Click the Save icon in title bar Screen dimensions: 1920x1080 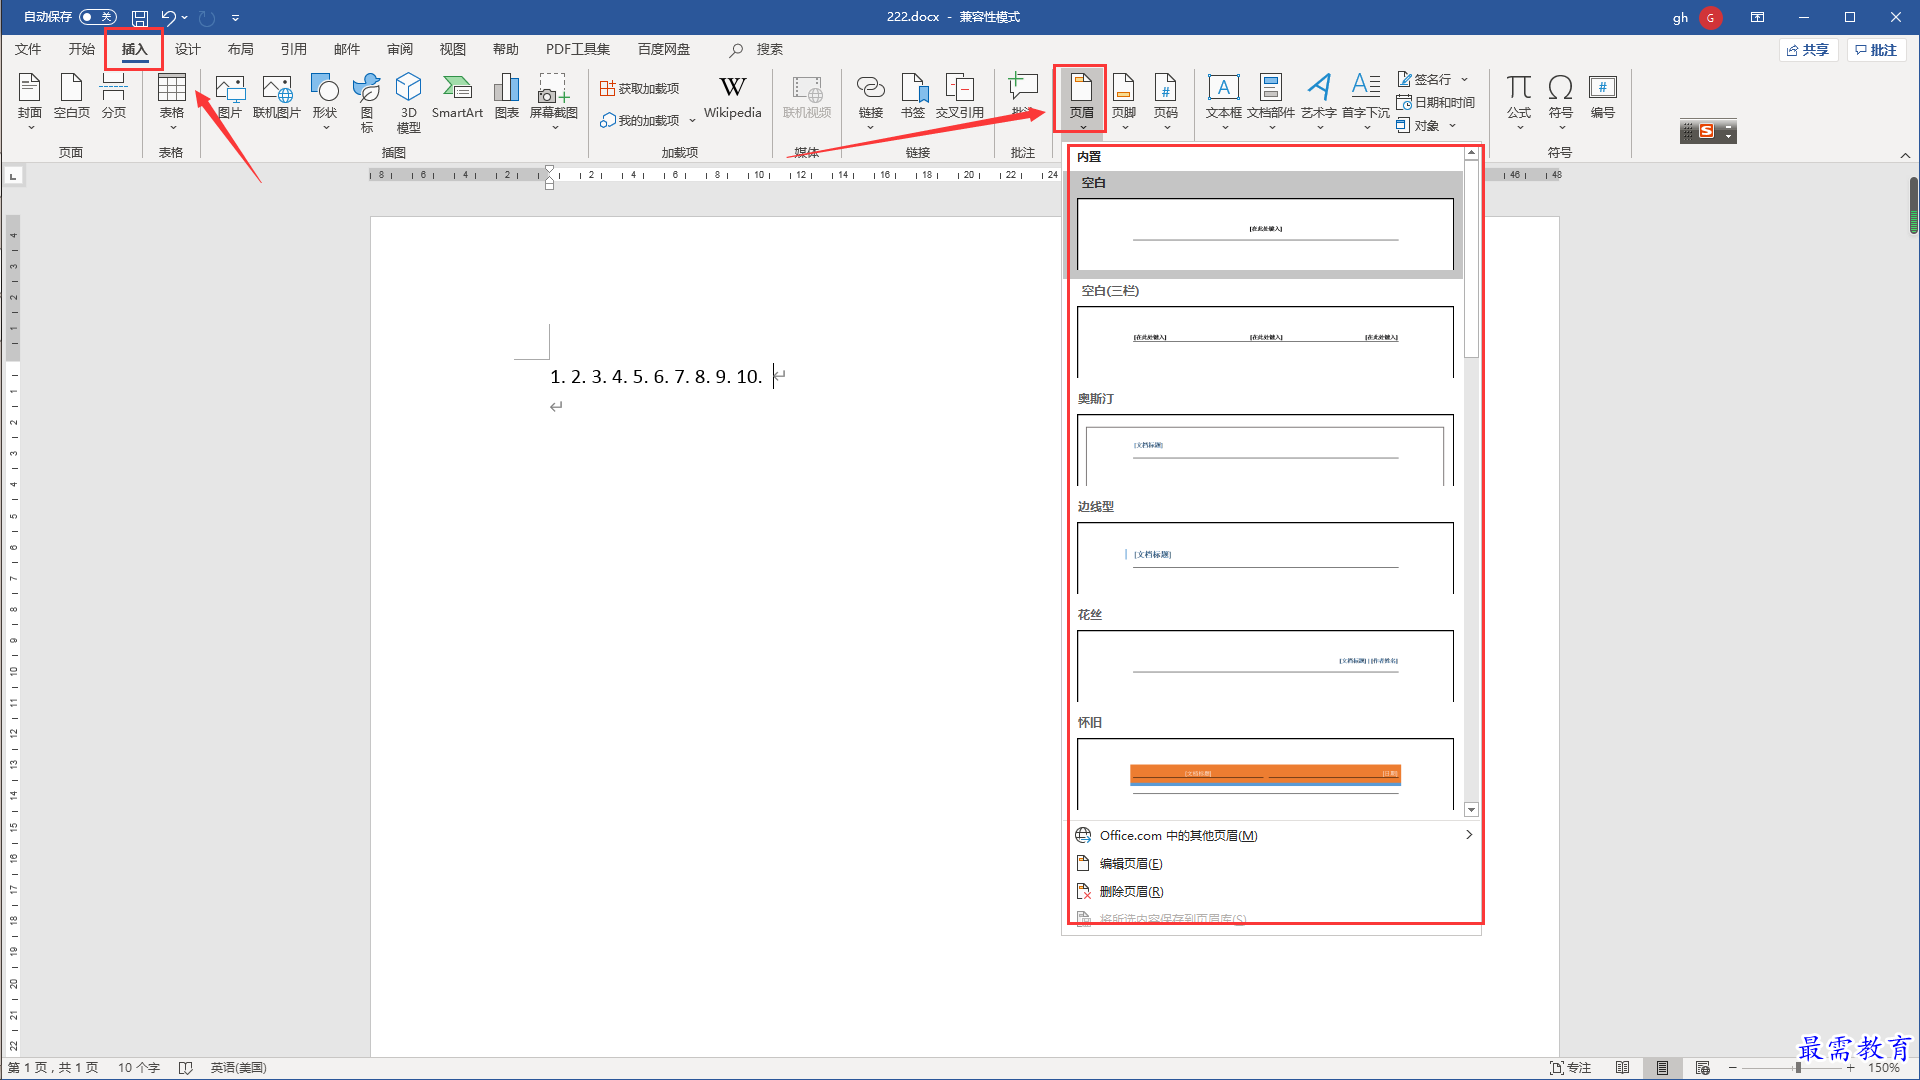(x=140, y=17)
